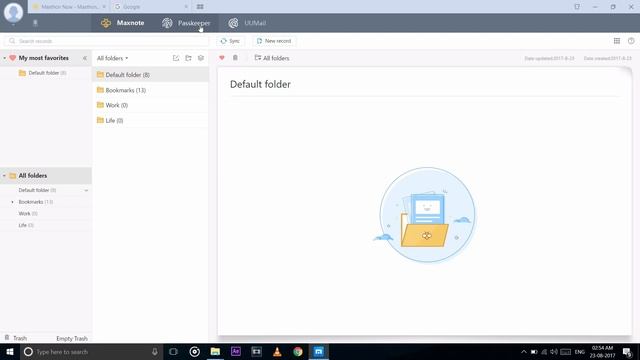Click the ENG language indicator
The image size is (640, 360).
tap(580, 351)
